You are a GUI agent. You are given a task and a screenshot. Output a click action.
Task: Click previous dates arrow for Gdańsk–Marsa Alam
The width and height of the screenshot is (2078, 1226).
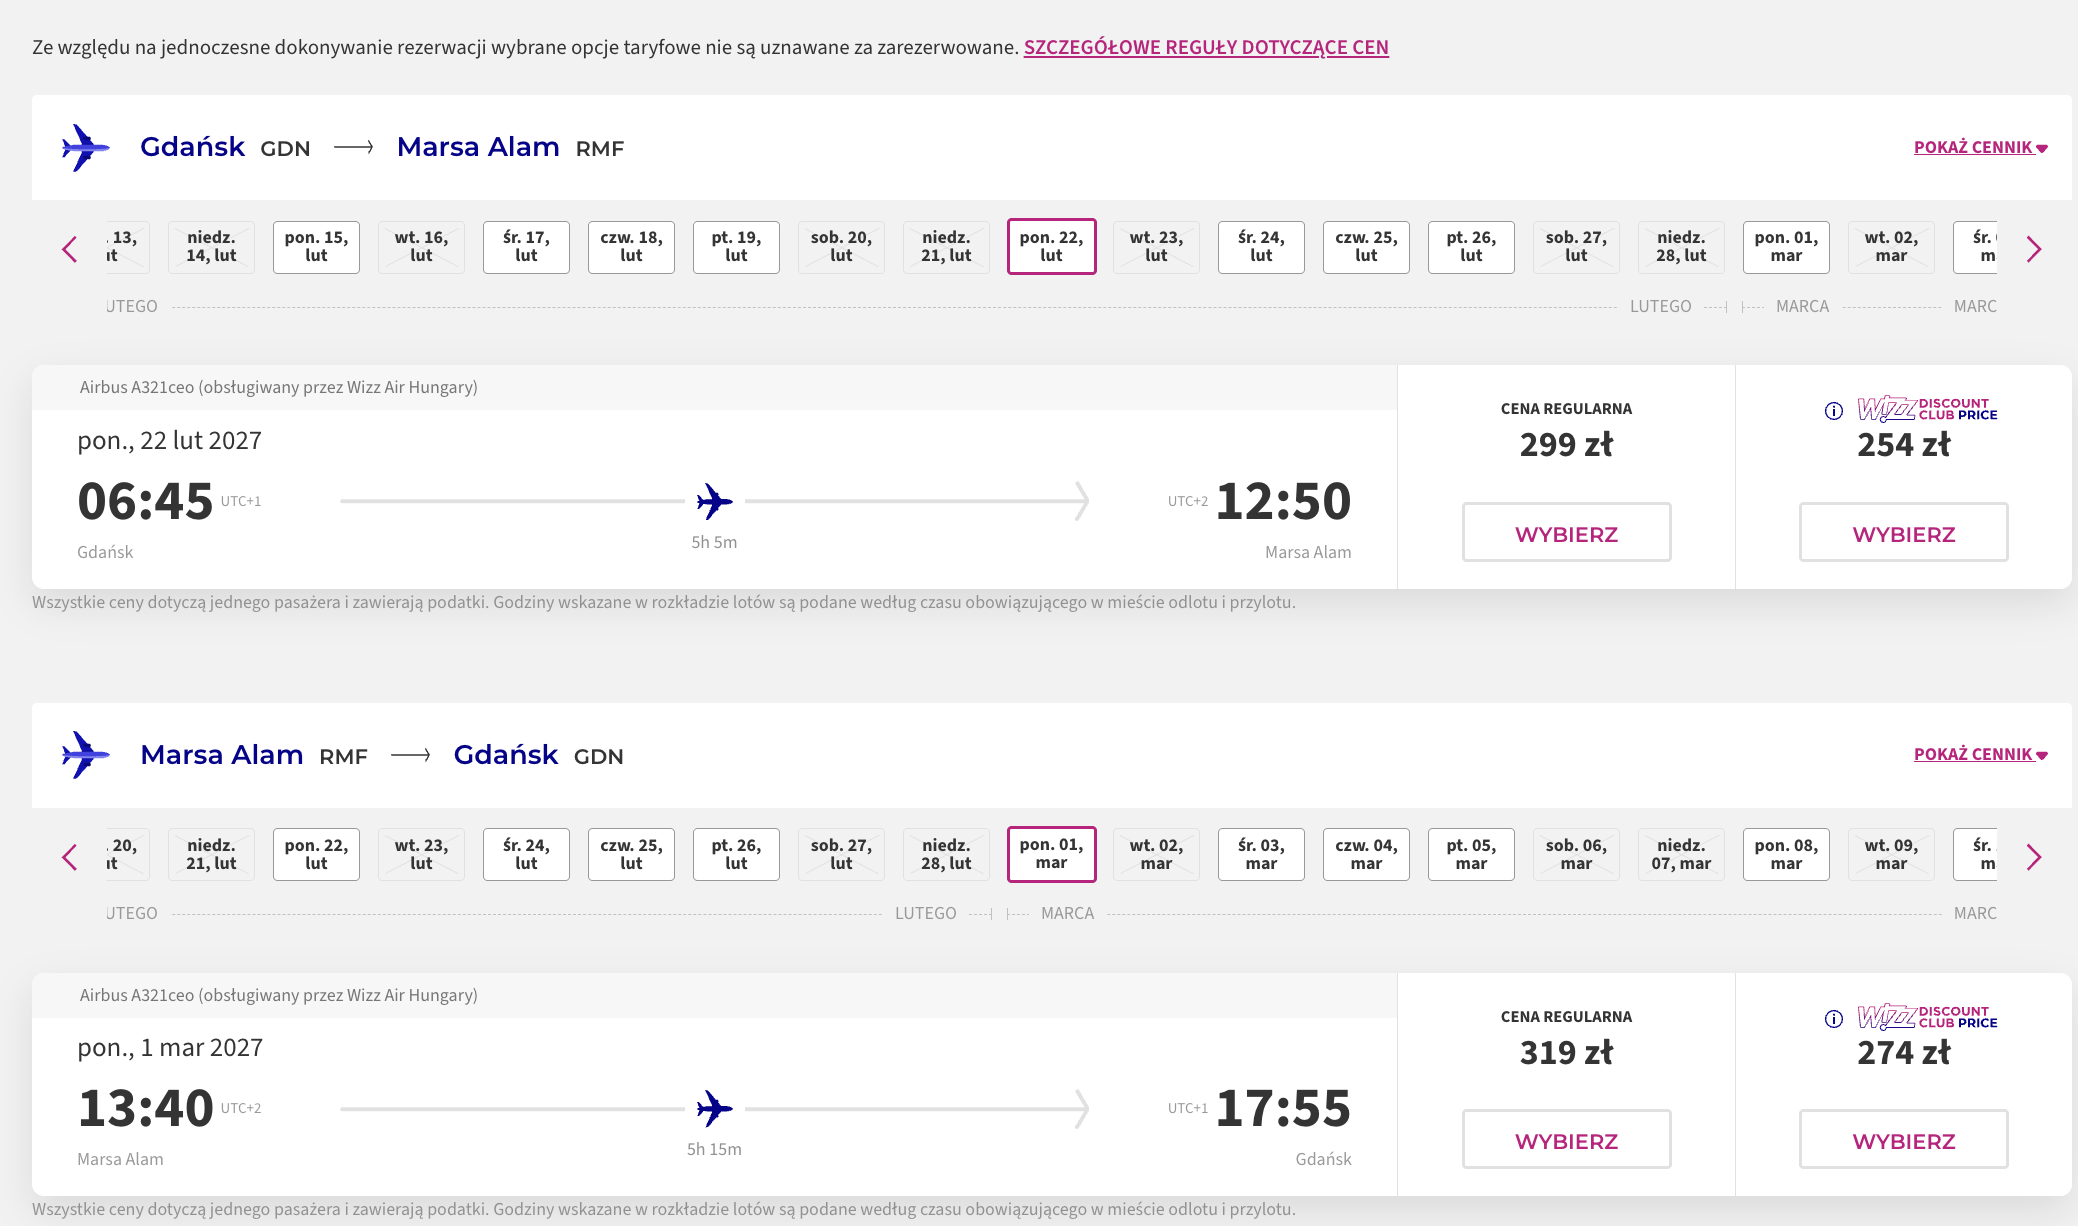[70, 249]
